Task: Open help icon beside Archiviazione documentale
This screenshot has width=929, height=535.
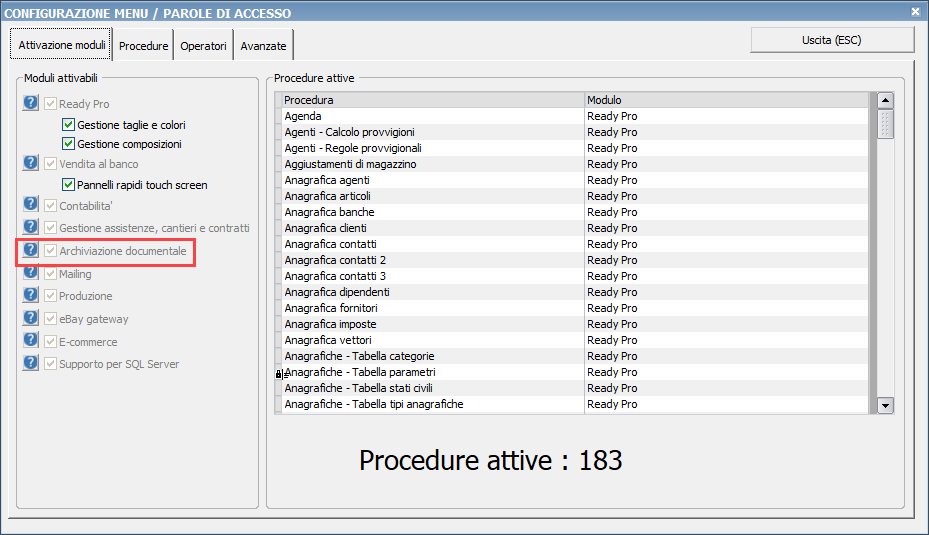Action: click(x=31, y=249)
